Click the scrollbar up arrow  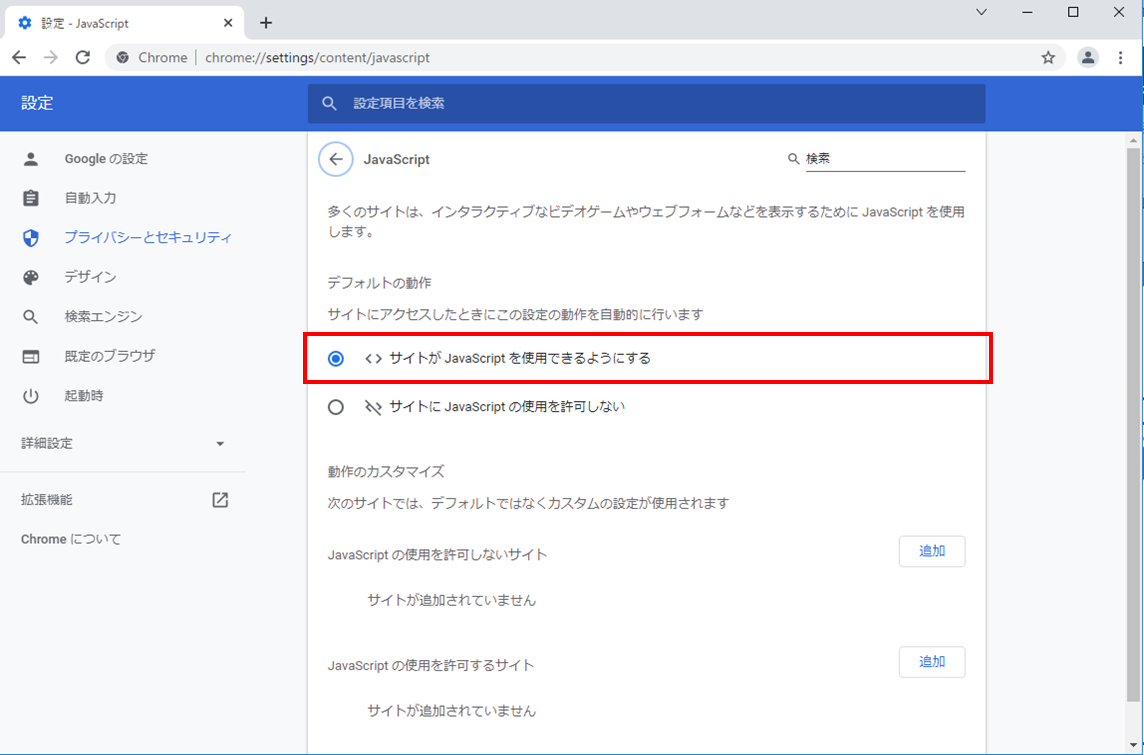[1133, 139]
